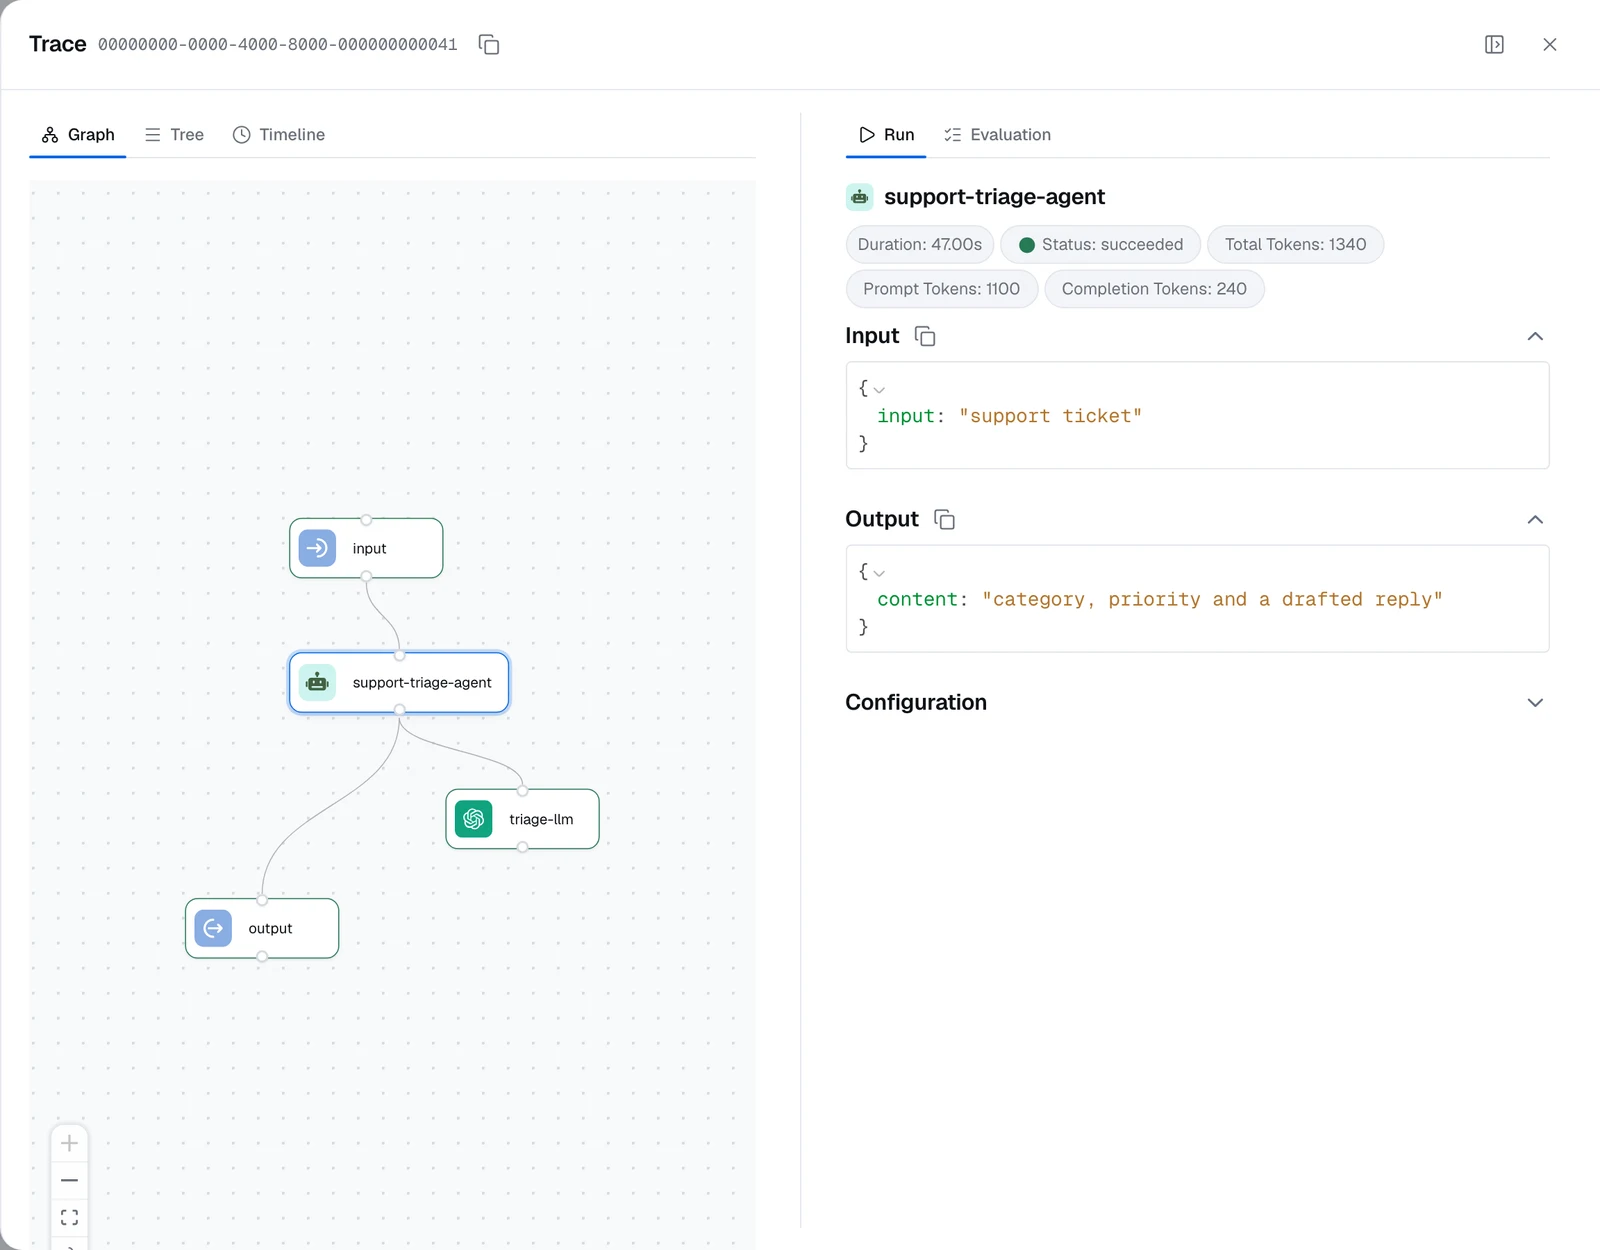Click the Completion Tokens: 240 chip
The image size is (1600, 1250).
1154,289
